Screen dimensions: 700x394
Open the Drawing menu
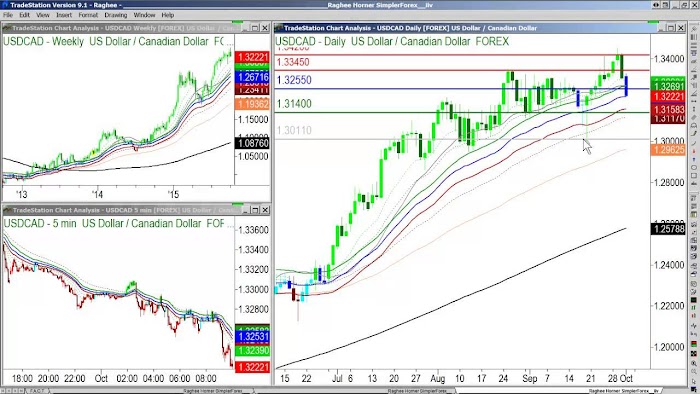[x=116, y=15]
